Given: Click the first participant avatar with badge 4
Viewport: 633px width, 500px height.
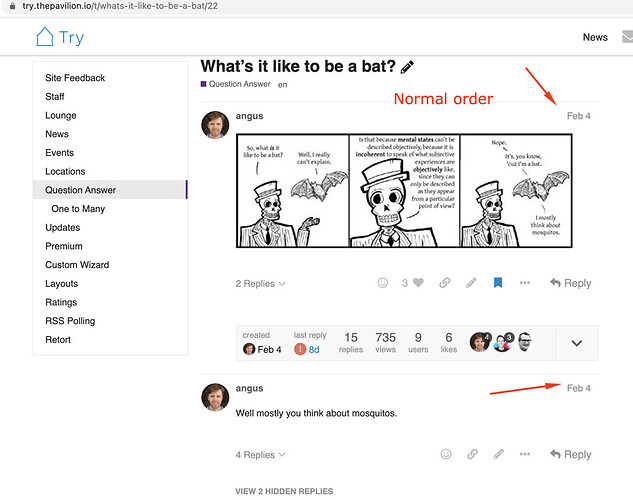Looking at the screenshot, I should click(x=480, y=343).
